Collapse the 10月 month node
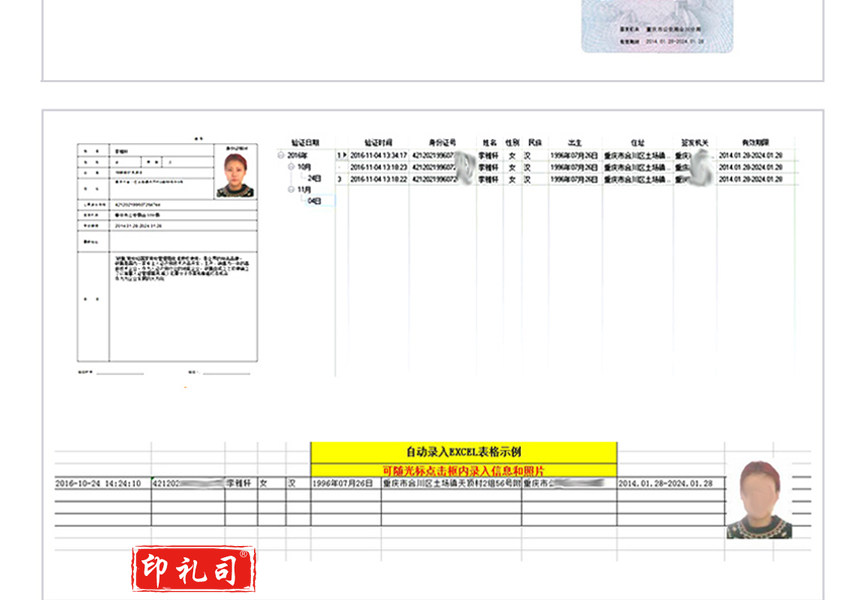Screen dimensions: 850x600 click(290, 167)
